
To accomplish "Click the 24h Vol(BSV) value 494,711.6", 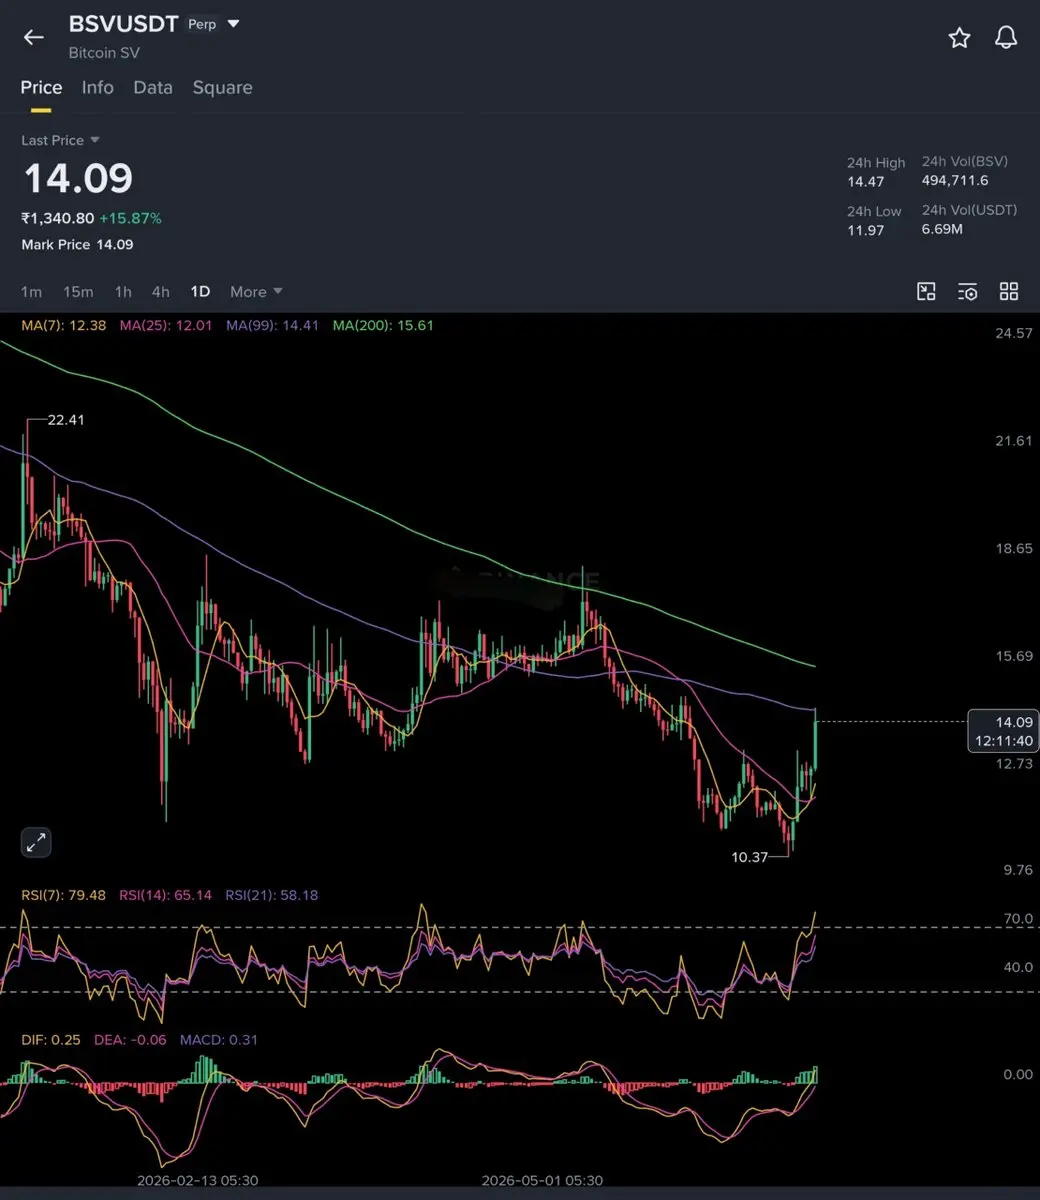I will click(x=955, y=181).
